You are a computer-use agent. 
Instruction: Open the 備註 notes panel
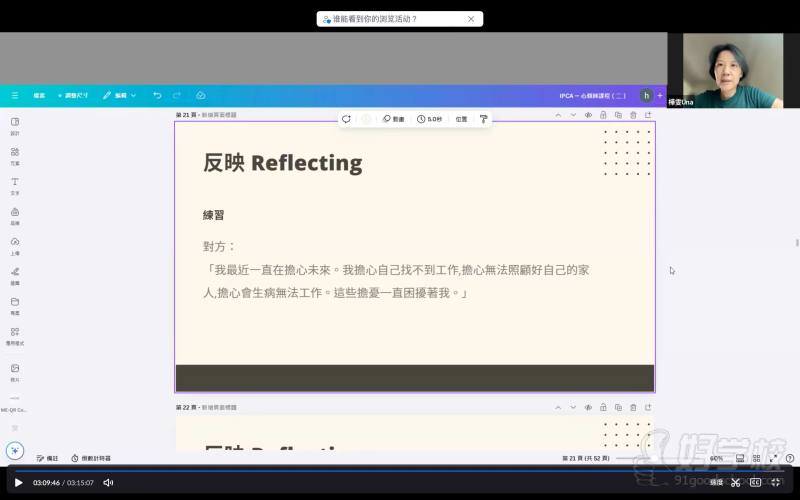tap(47, 458)
